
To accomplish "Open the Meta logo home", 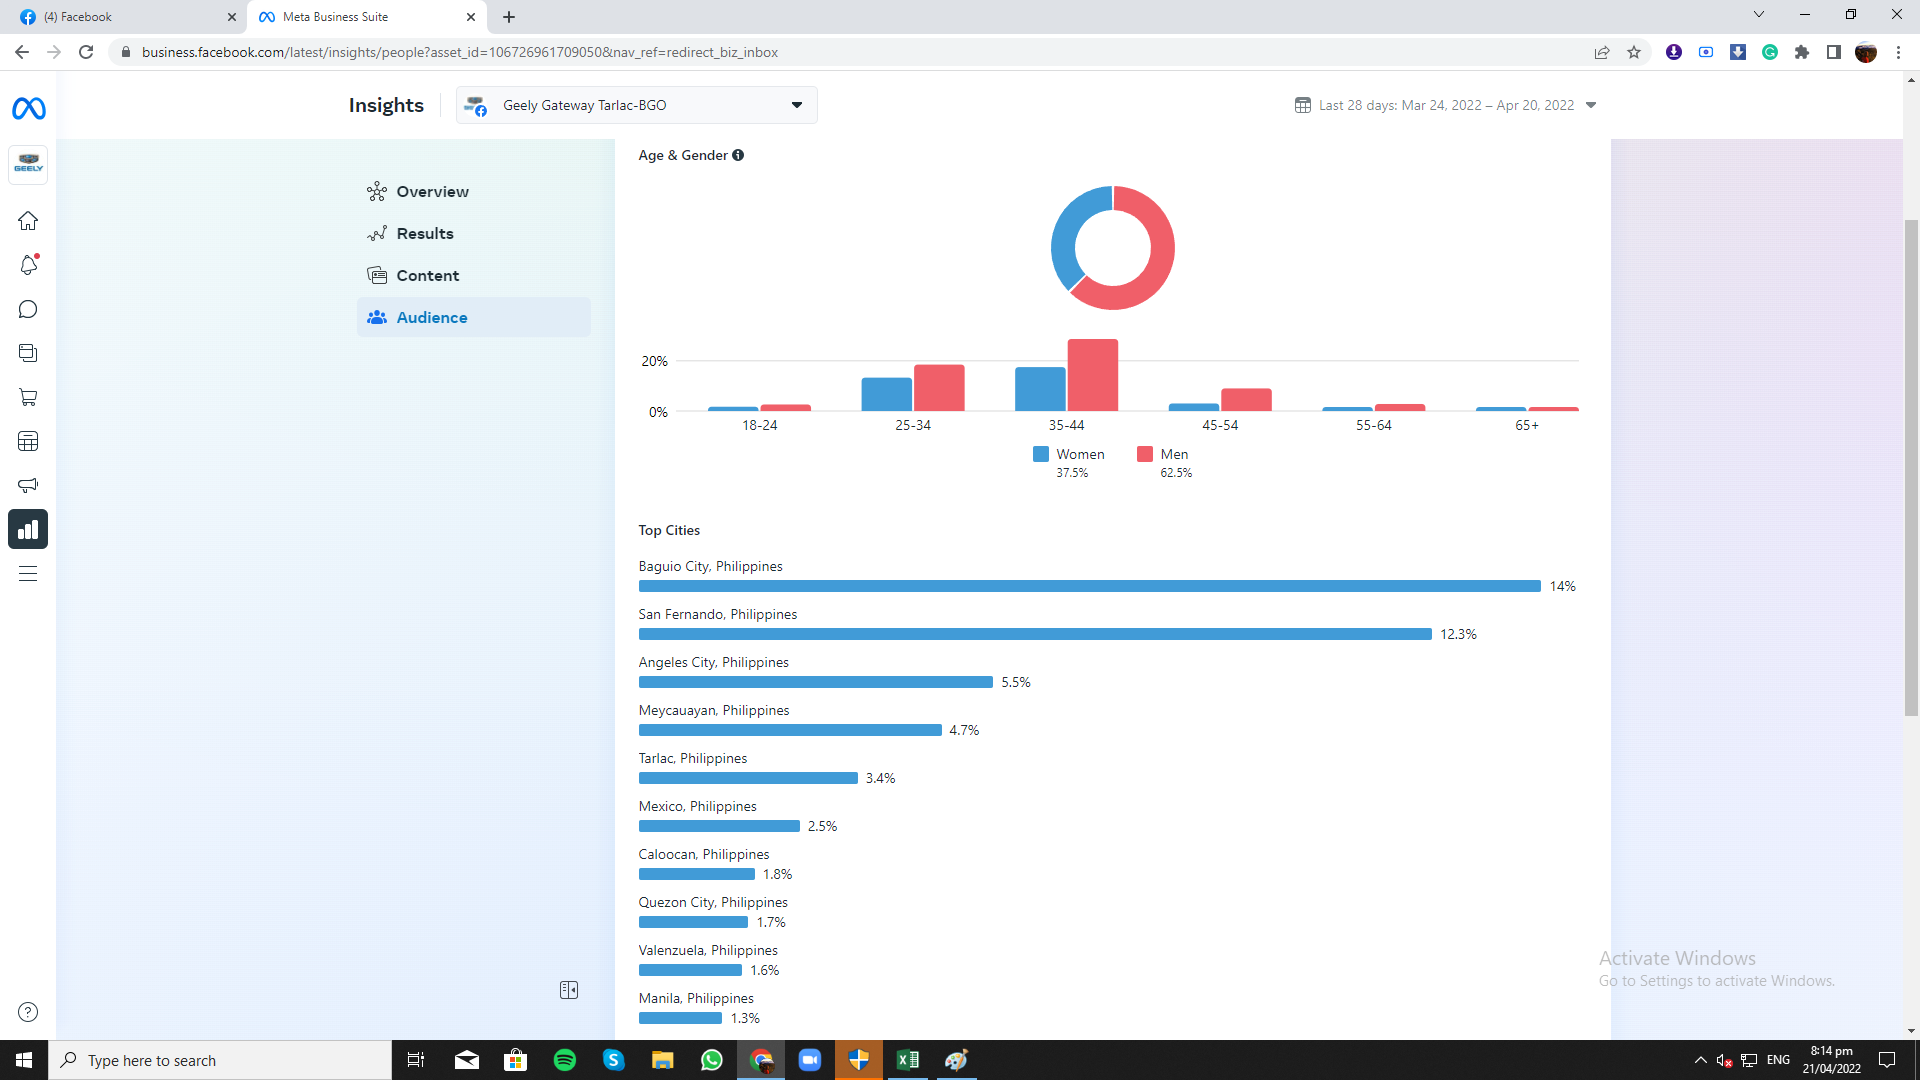I will click(x=28, y=108).
